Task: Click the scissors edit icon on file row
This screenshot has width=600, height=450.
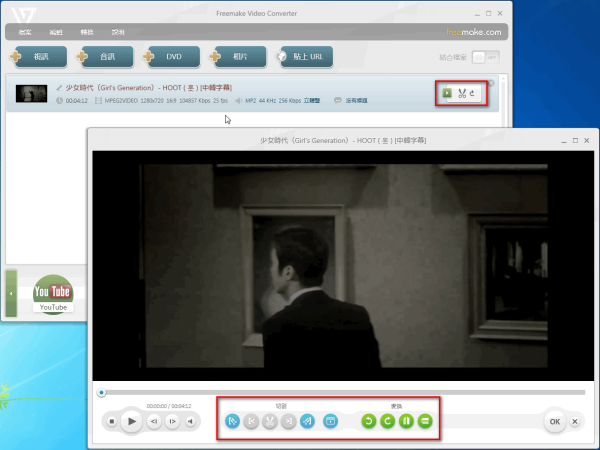Action: (x=462, y=93)
